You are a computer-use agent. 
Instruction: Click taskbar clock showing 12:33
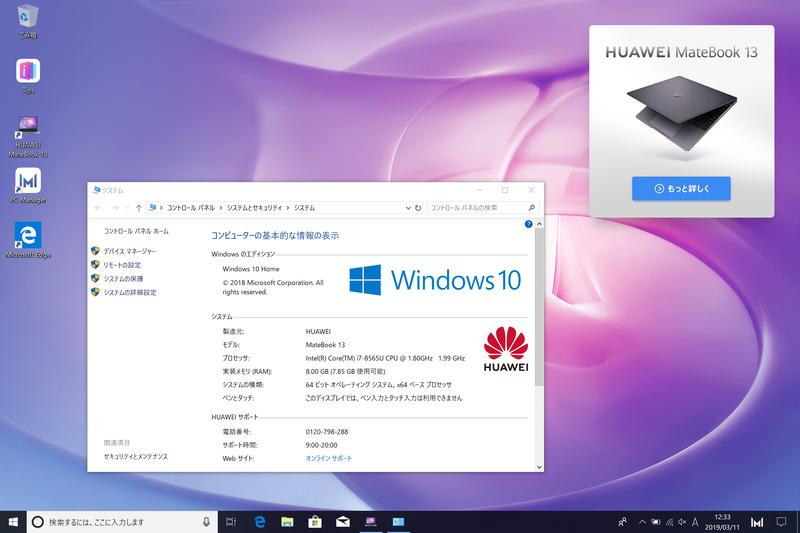click(722, 522)
